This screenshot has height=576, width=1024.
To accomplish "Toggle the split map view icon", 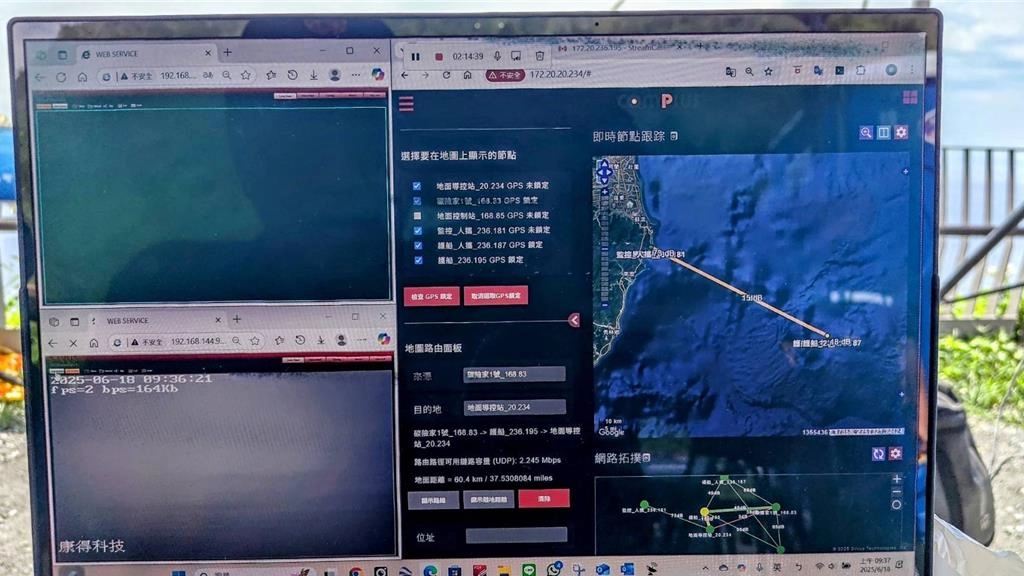I will point(884,133).
